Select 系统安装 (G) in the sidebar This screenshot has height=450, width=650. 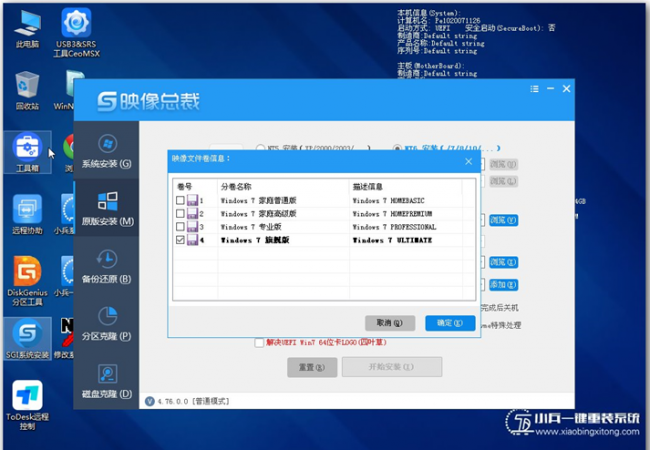(107, 151)
